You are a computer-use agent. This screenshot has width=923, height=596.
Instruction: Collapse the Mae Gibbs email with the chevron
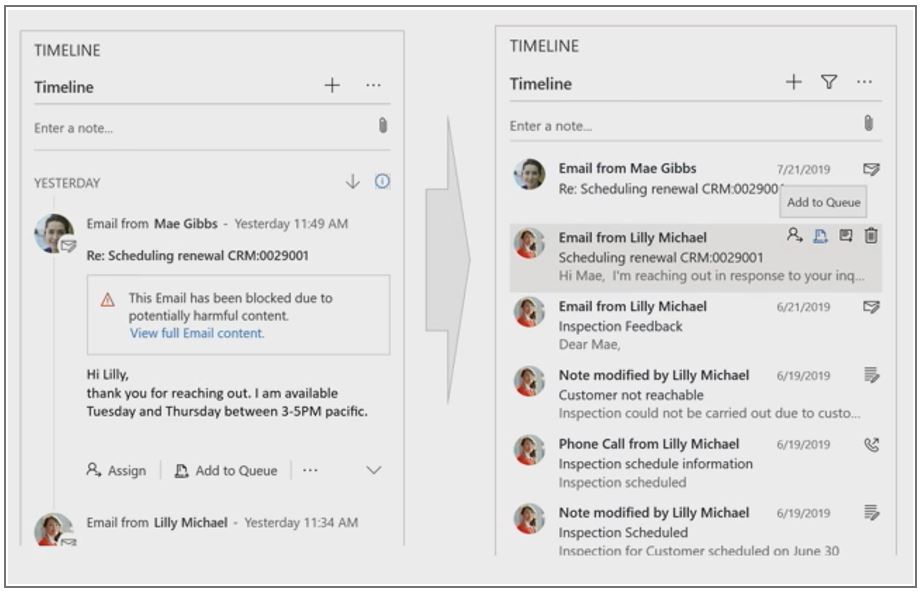pos(374,470)
